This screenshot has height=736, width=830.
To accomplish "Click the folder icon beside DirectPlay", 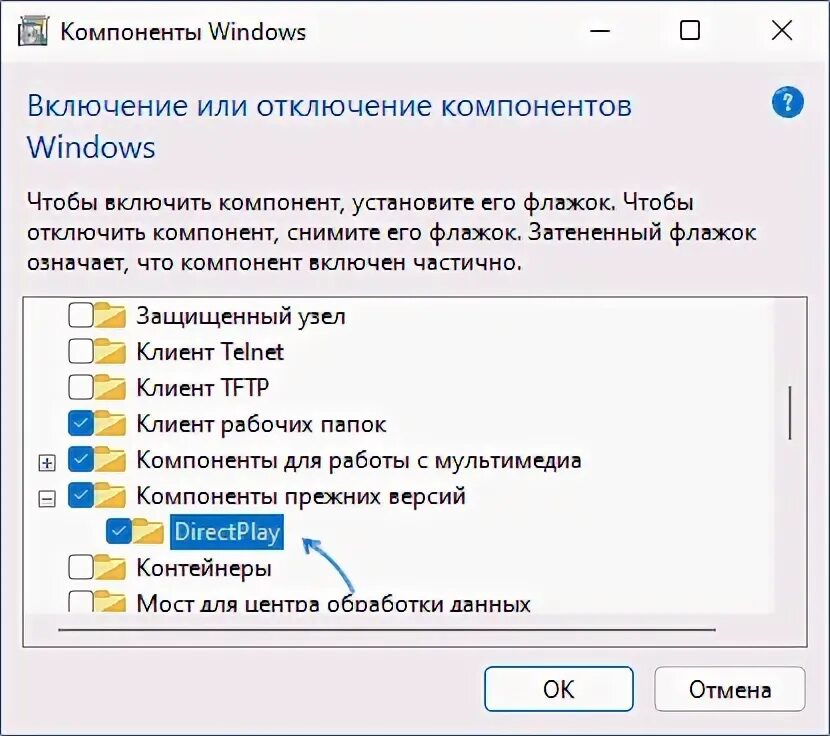I will (148, 531).
